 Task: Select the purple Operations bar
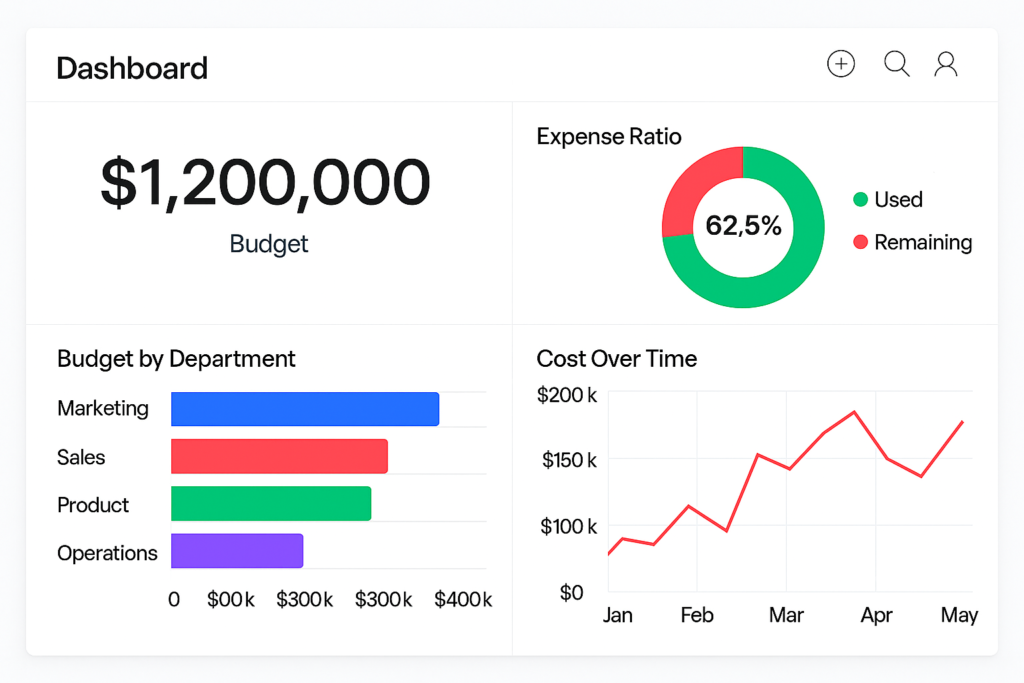(237, 551)
